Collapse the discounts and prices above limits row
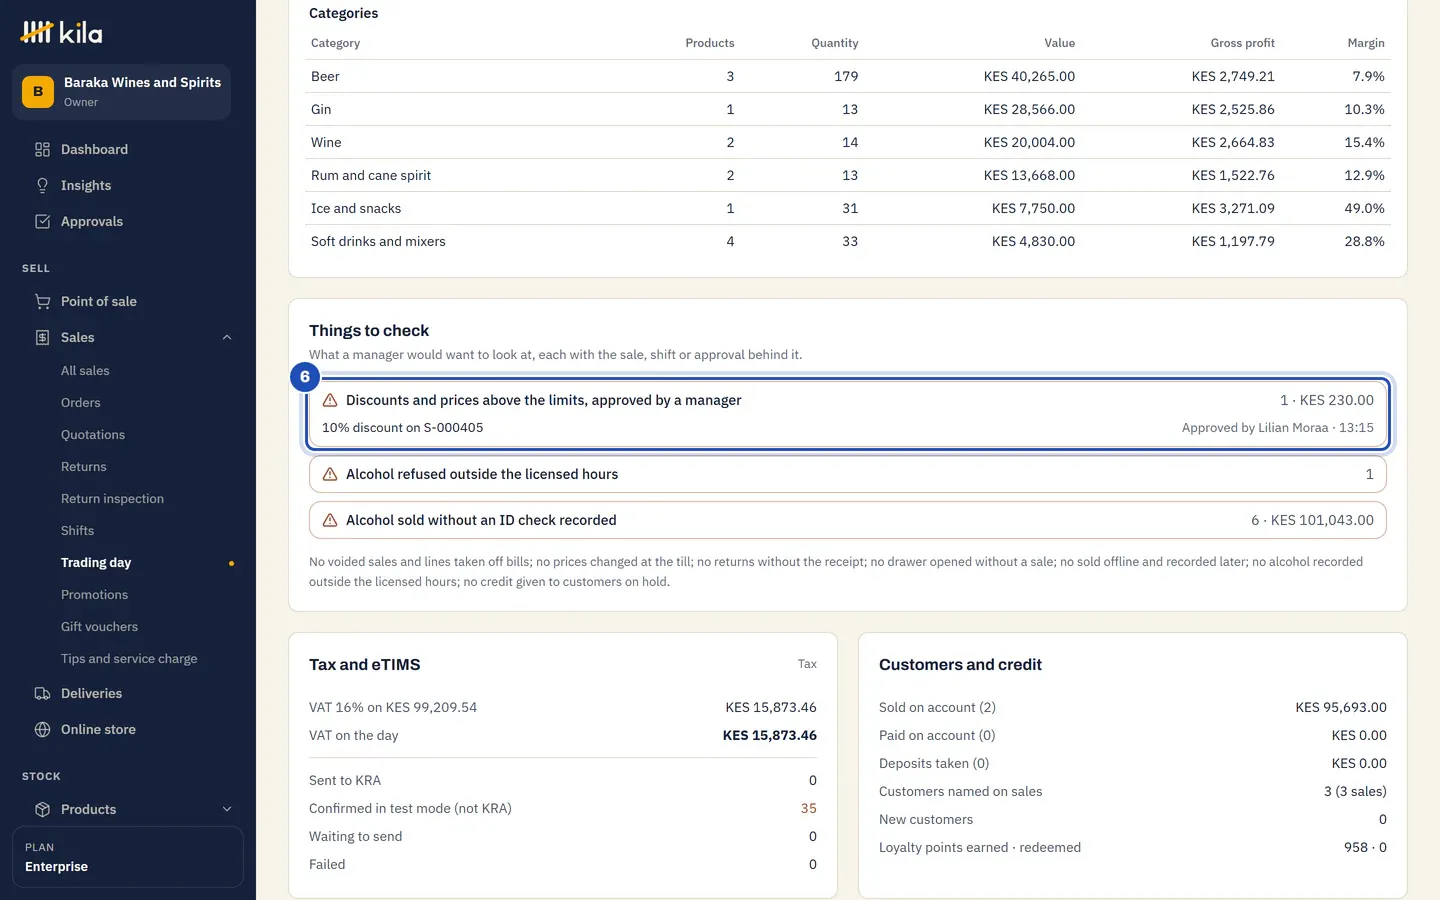This screenshot has width=1440, height=900. (x=848, y=400)
